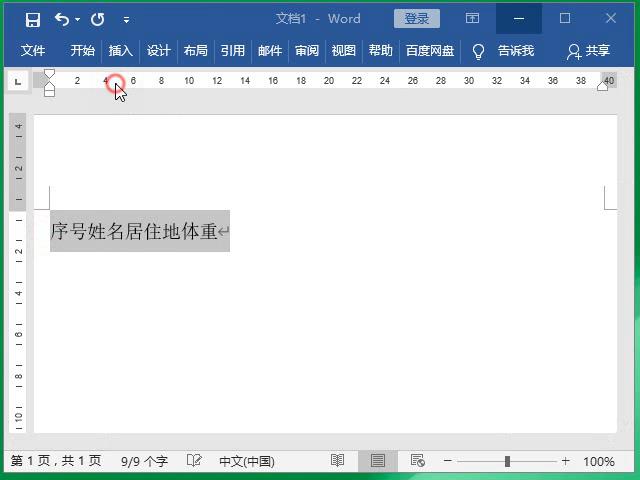640x480 pixels.
Task: Click the lightbulb Tell Me icon
Action: pos(478,51)
